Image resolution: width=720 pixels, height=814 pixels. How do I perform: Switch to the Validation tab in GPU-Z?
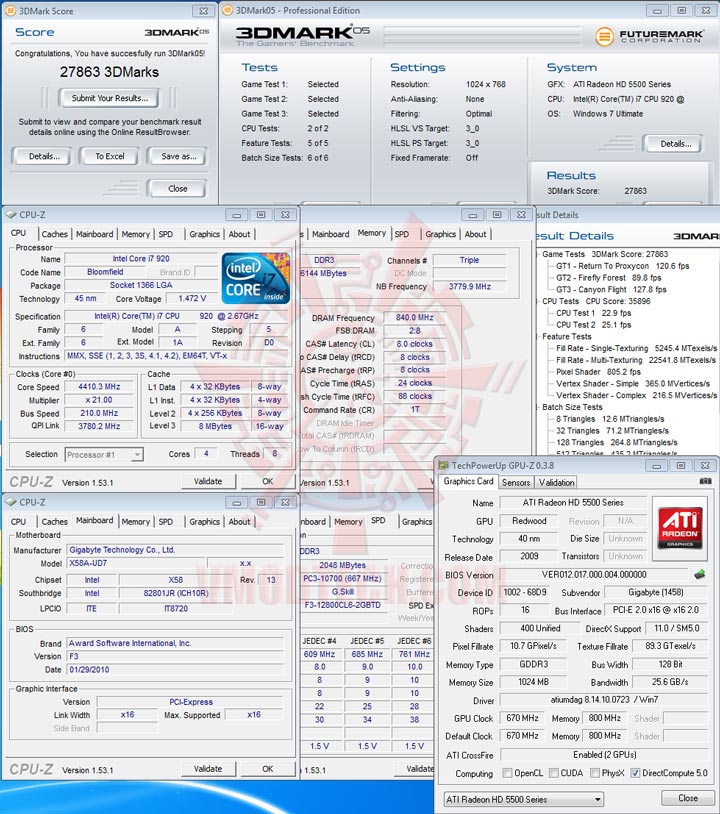pos(556,482)
